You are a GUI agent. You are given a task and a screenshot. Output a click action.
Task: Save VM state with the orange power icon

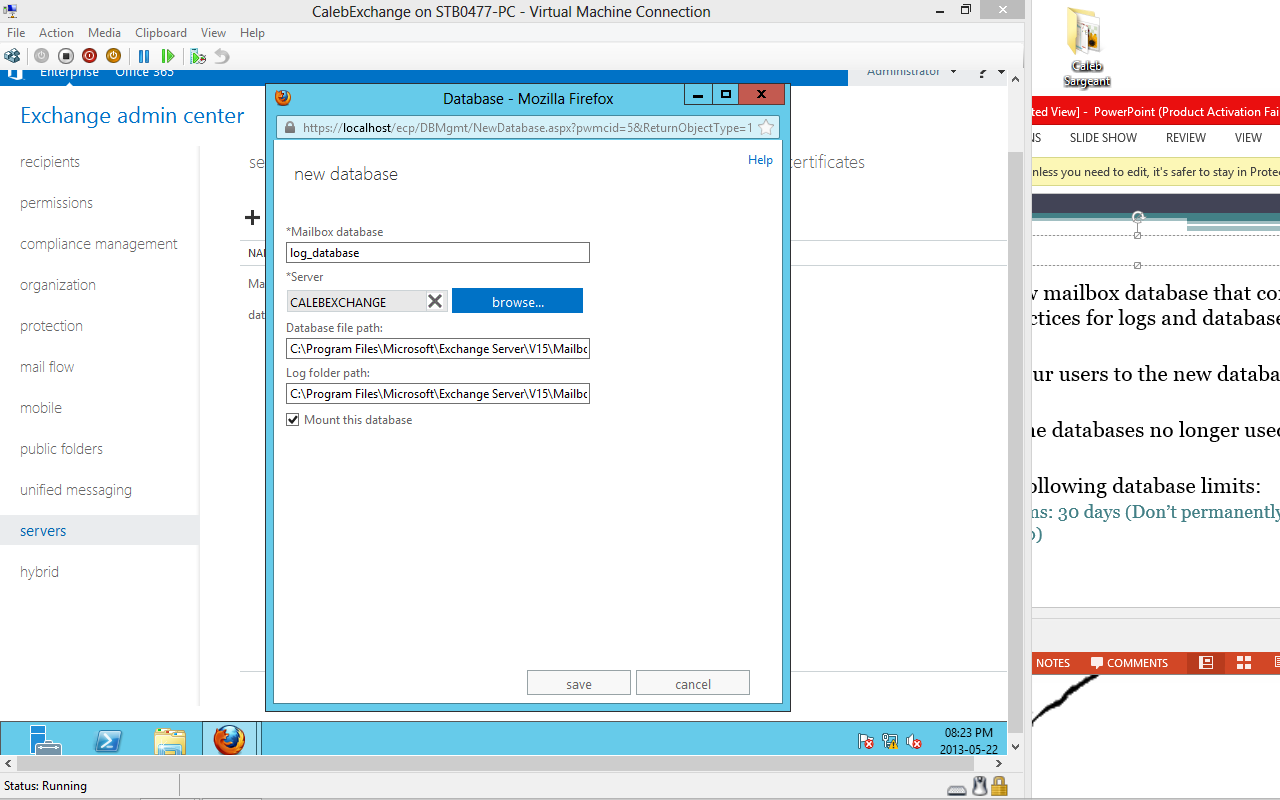113,56
